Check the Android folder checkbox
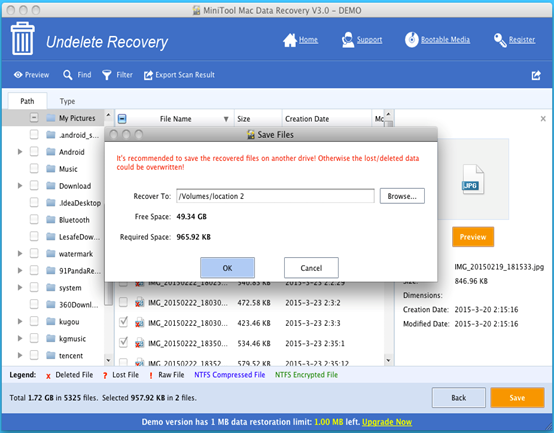The width and height of the screenshot is (554, 433). [x=34, y=152]
